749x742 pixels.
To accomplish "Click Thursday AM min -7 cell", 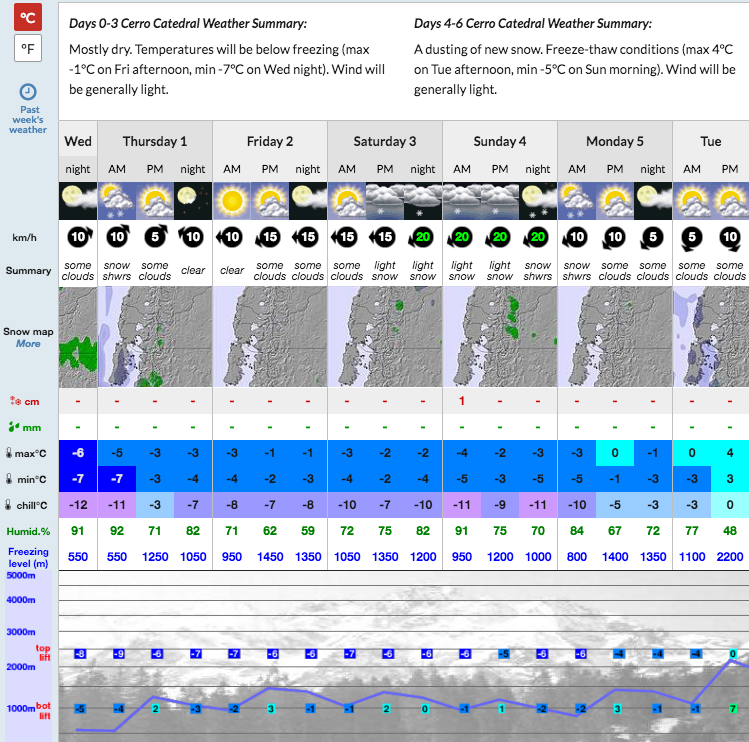I will click(x=117, y=479).
